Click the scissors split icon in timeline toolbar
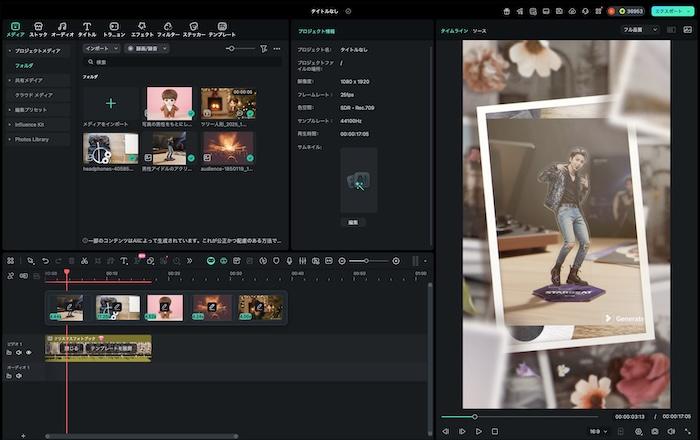The image size is (700, 440). 84,261
